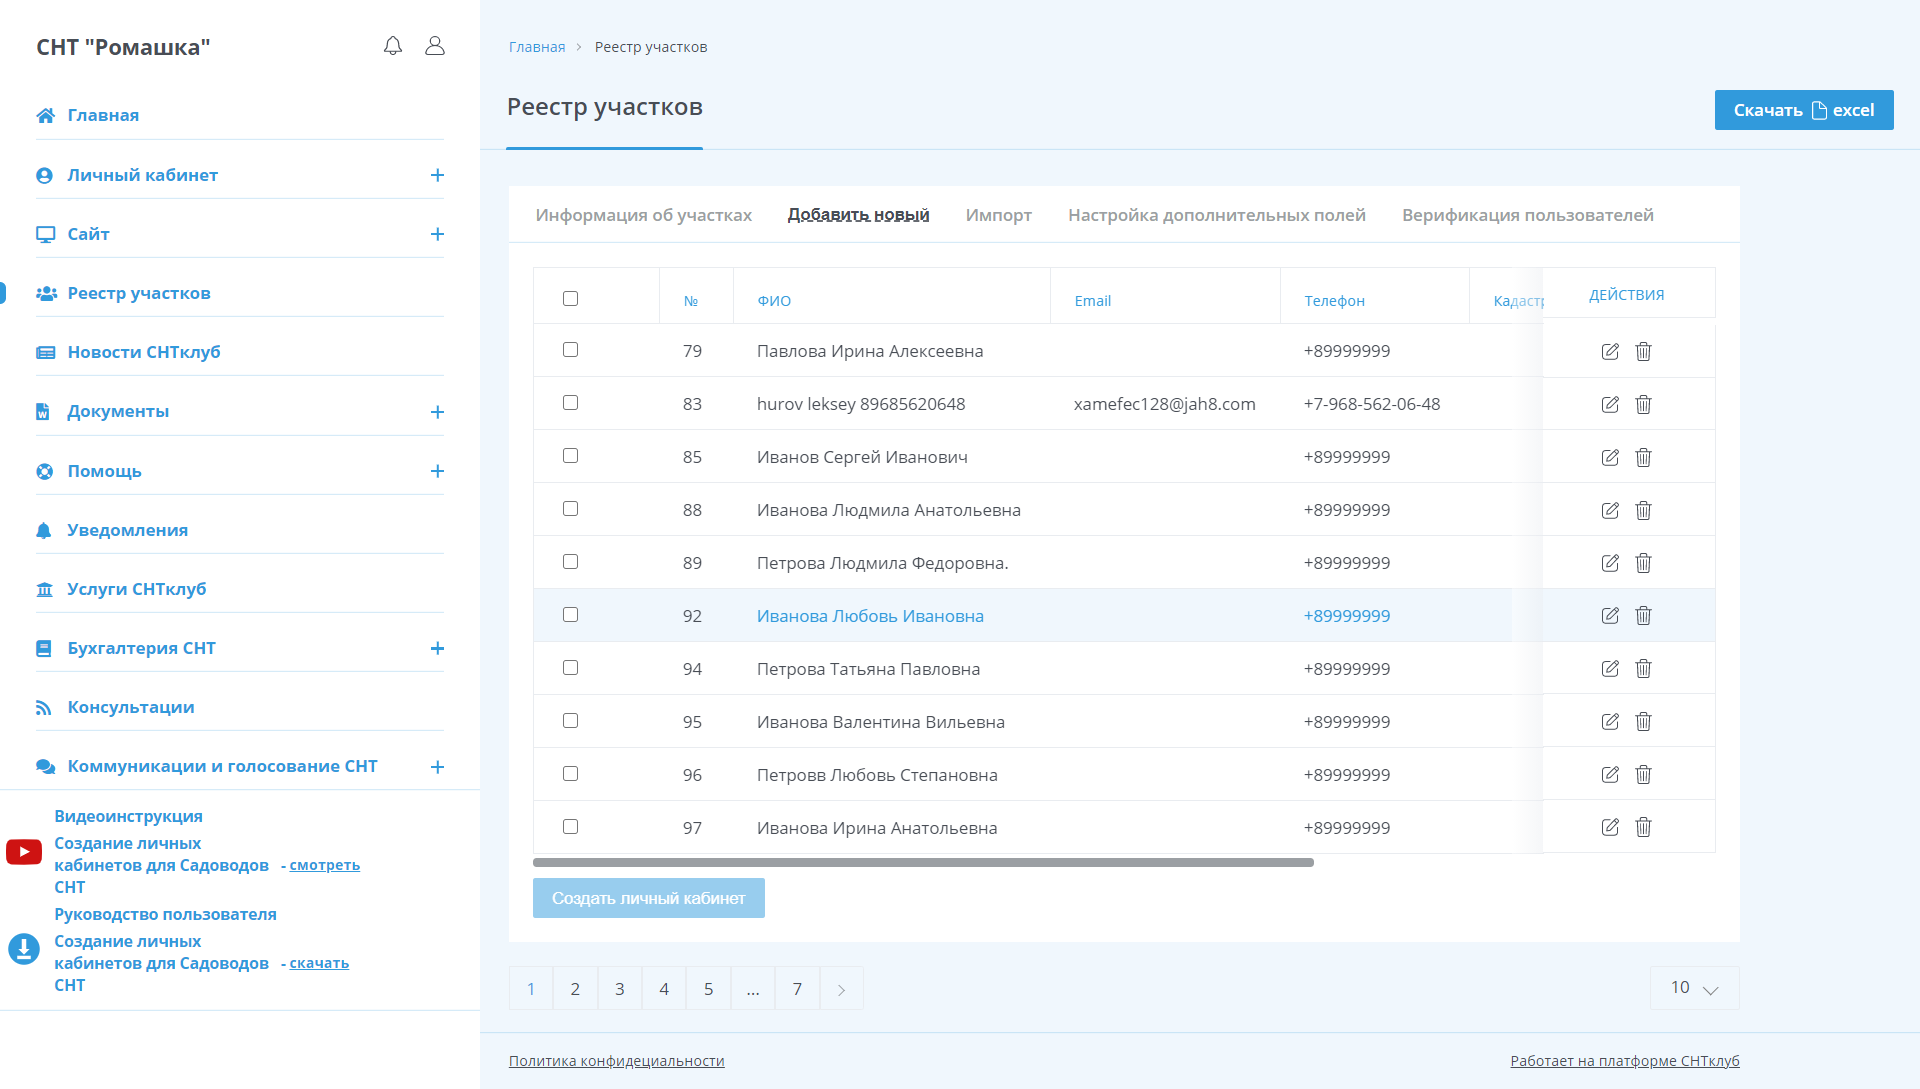
Task: Click the blue download guide icon
Action: 24,948
